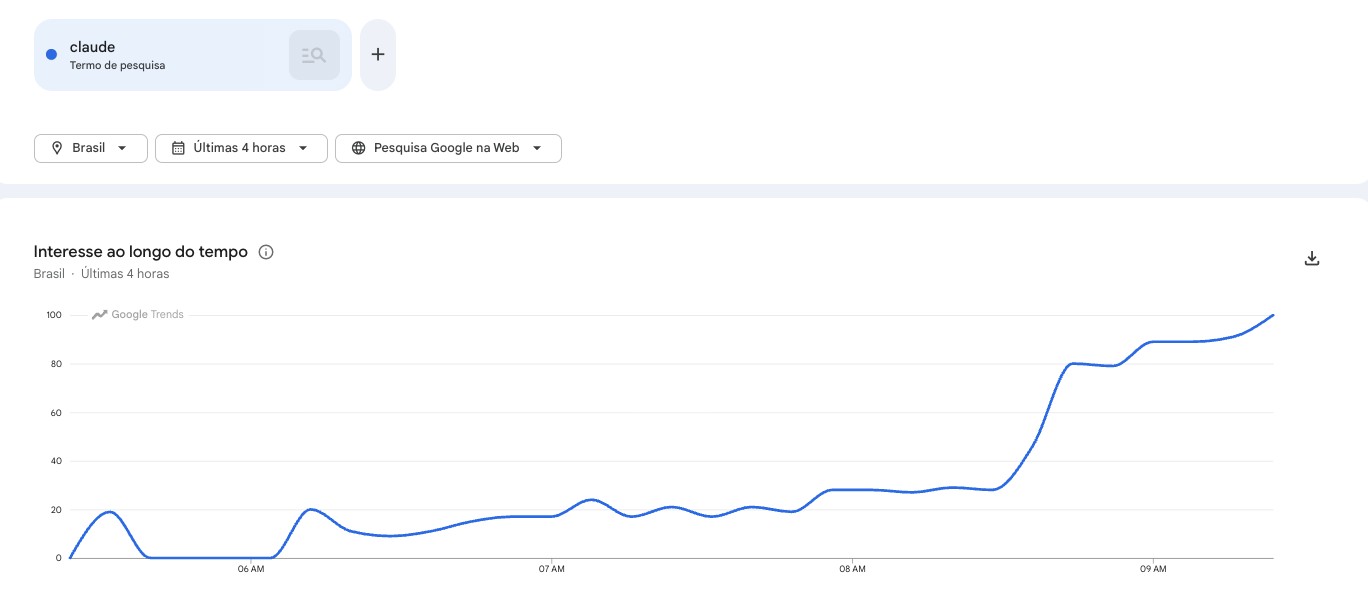Viewport: 1368px width, 595px height.
Task: Click the calendar icon in the Últimas 4 horas filter
Action: pyautogui.click(x=178, y=148)
